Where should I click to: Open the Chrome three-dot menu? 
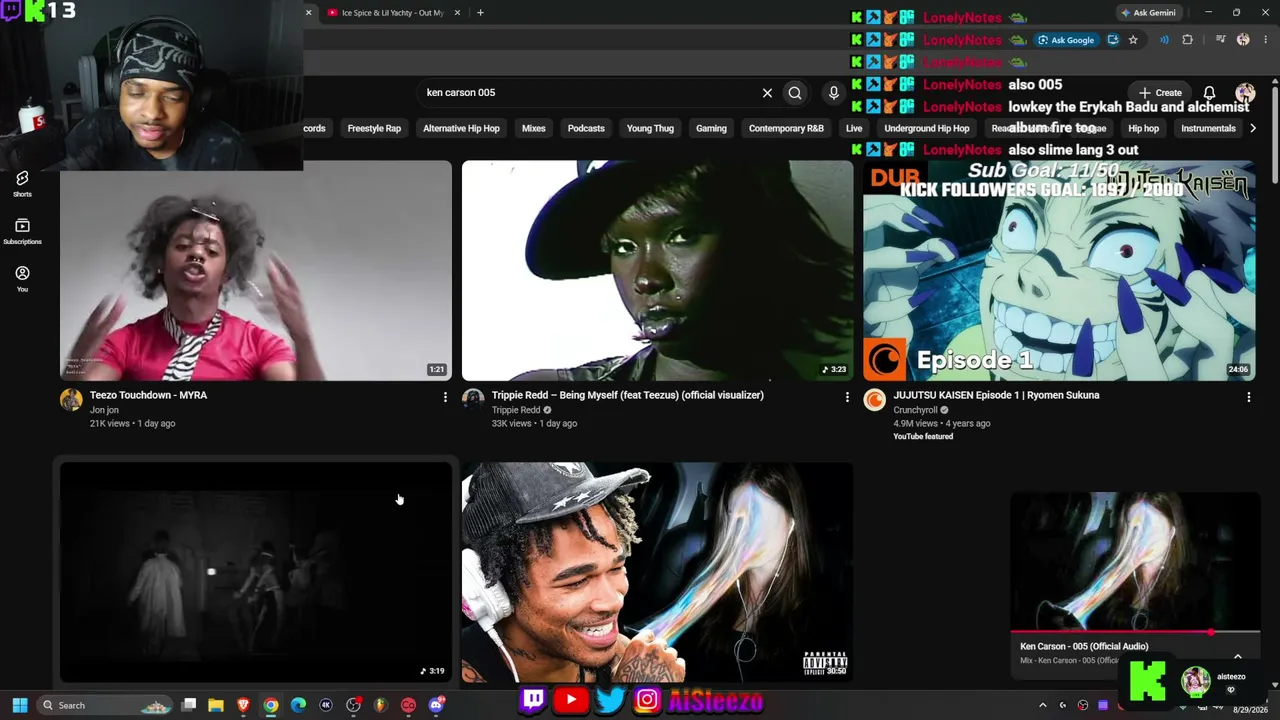(x=1266, y=40)
